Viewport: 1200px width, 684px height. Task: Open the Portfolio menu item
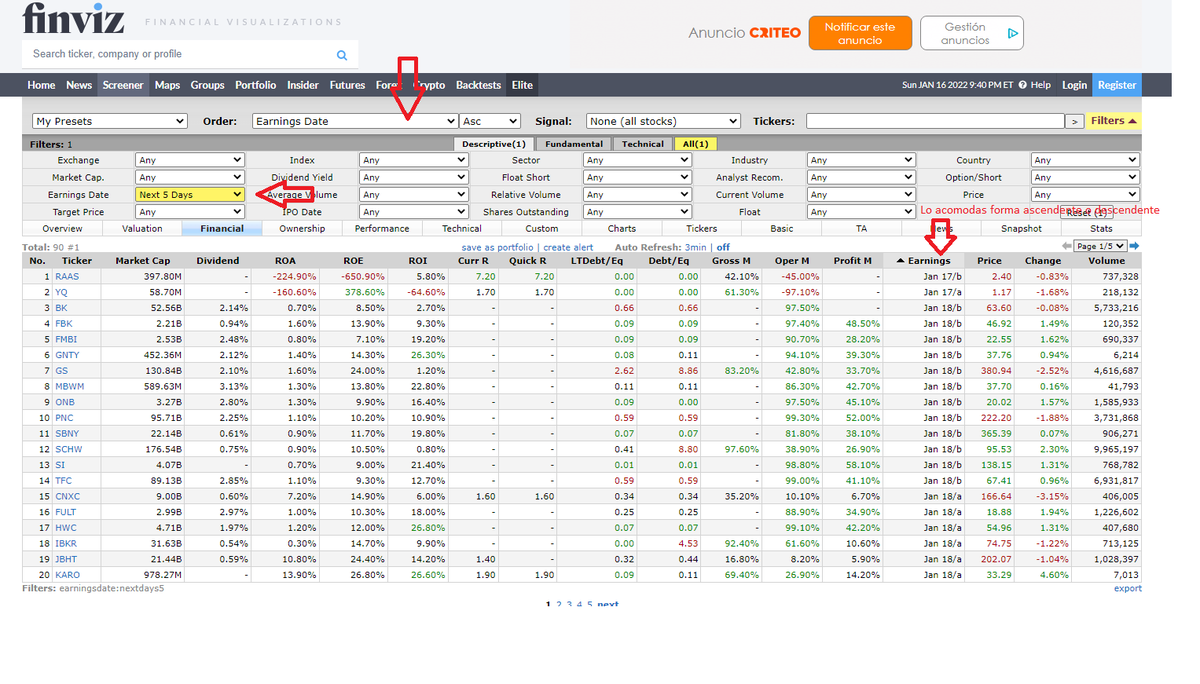point(256,85)
